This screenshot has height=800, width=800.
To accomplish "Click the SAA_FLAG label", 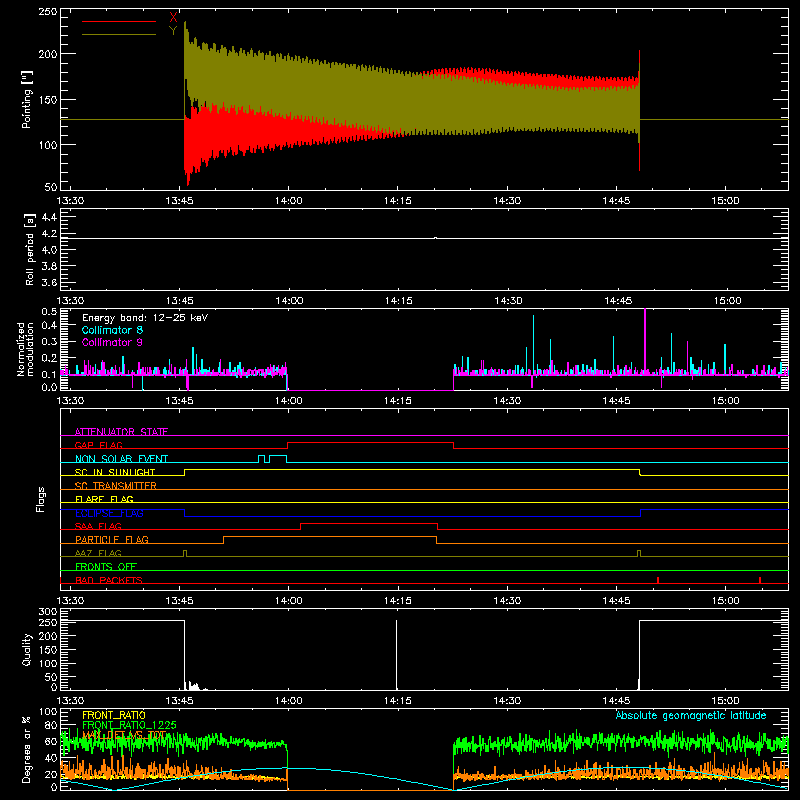I will coord(98,526).
